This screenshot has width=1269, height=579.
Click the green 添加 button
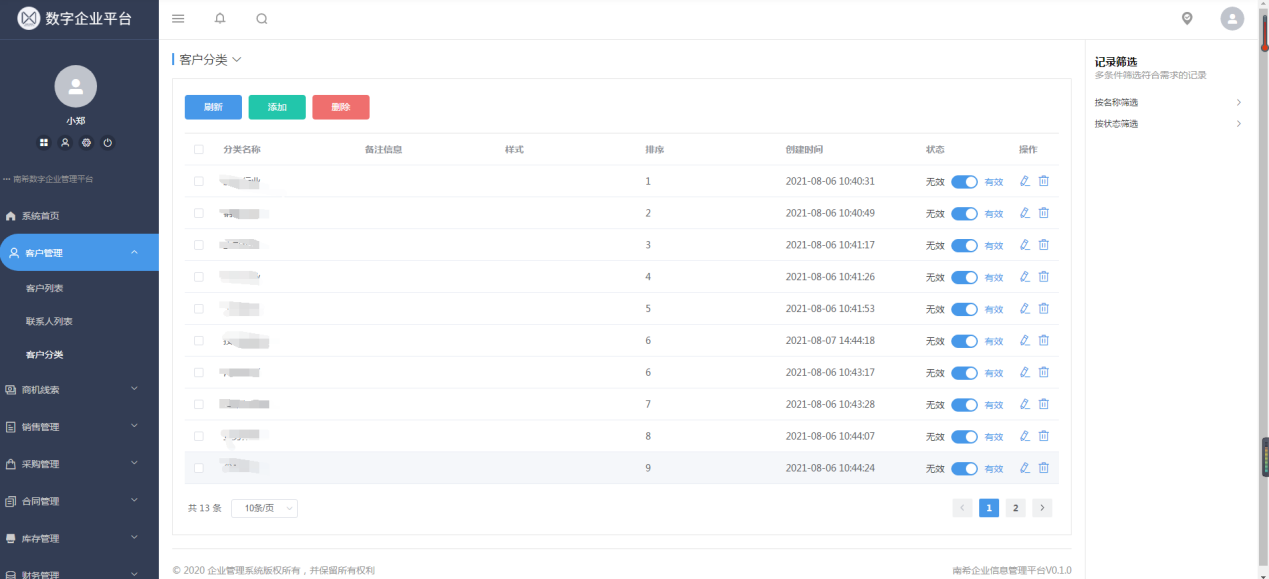point(277,107)
